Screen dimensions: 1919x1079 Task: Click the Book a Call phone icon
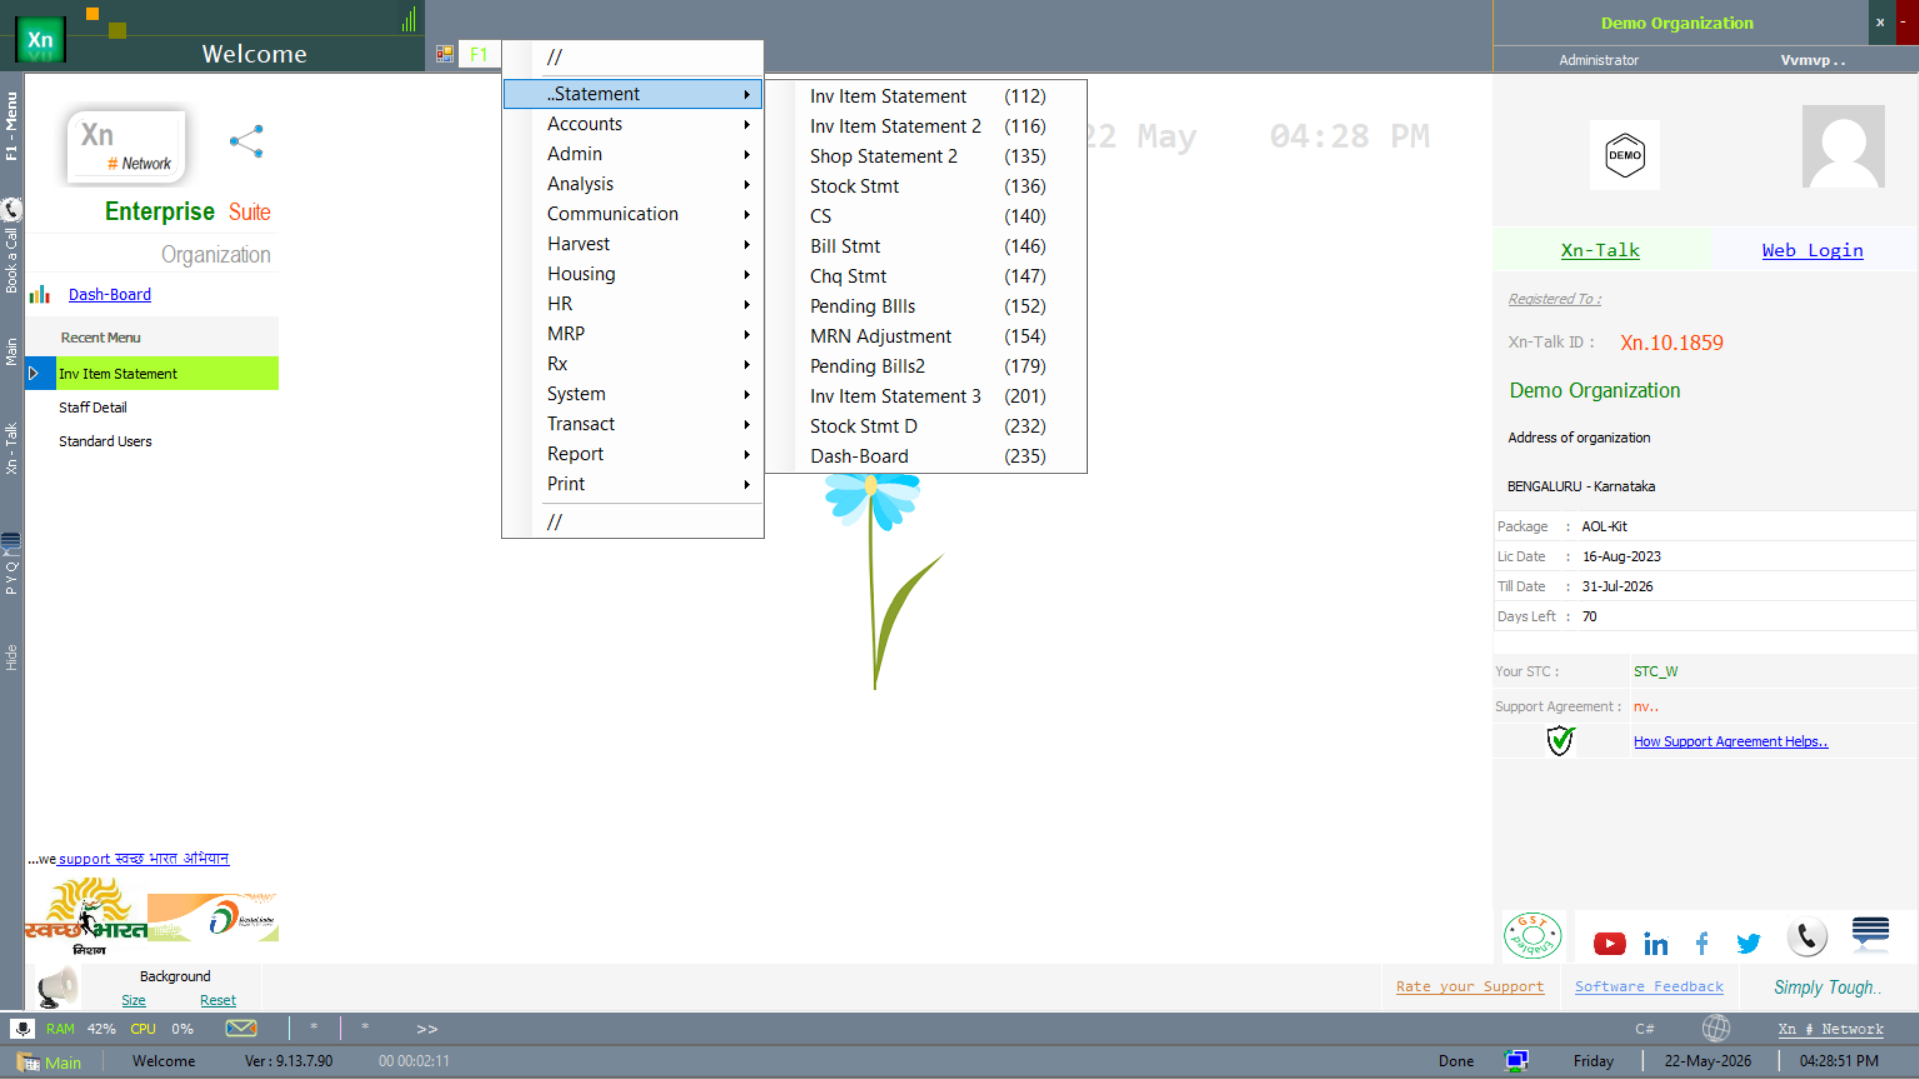(11, 210)
